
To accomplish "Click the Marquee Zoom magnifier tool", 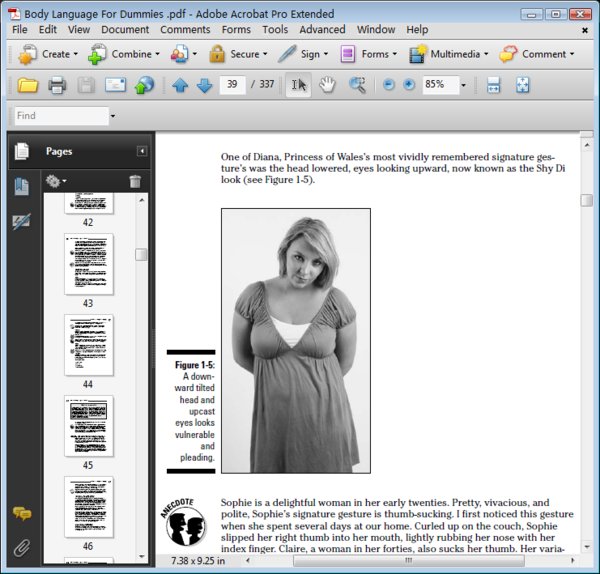I will 357,85.
